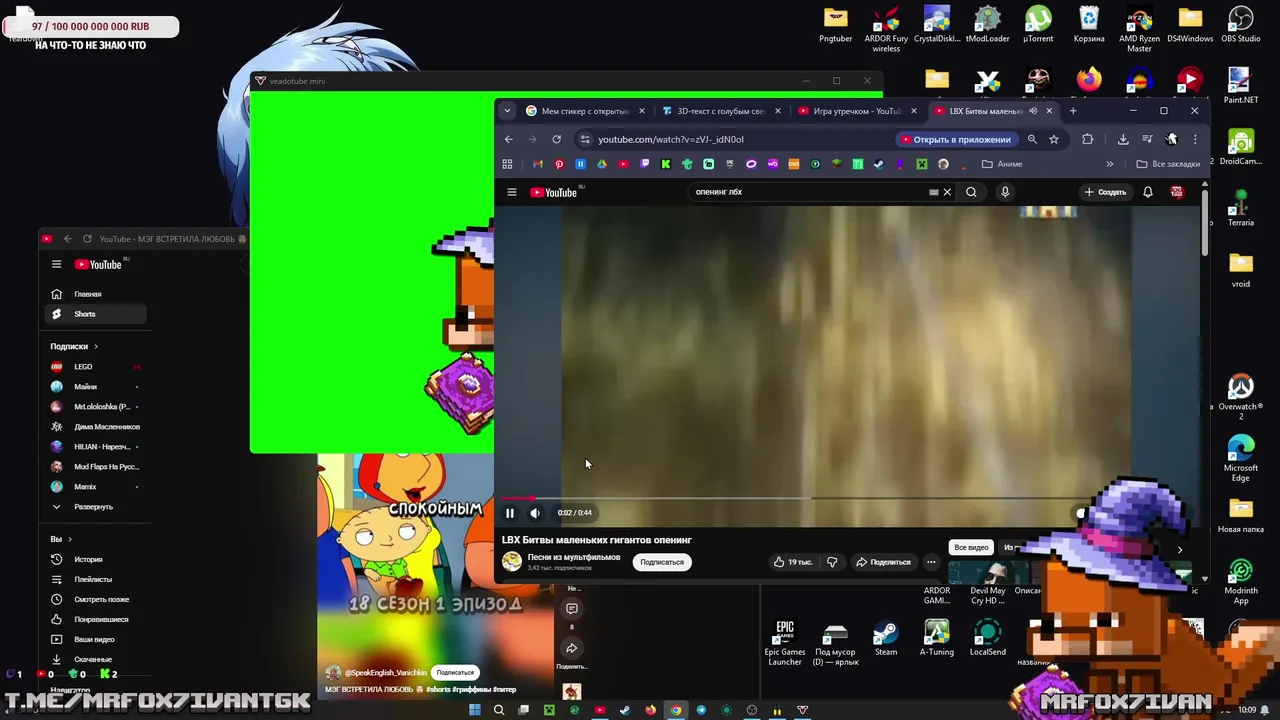The width and height of the screenshot is (1280, 720).
Task: Open the YouTube guide hamburger menu in front window
Action: coord(511,192)
